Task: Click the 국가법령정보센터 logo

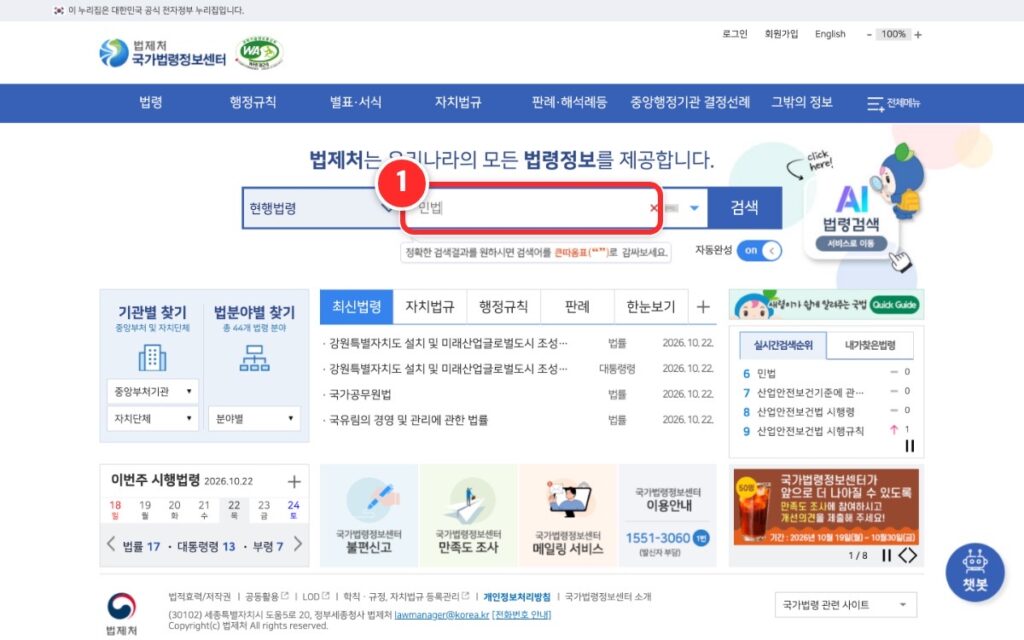Action: tap(163, 53)
